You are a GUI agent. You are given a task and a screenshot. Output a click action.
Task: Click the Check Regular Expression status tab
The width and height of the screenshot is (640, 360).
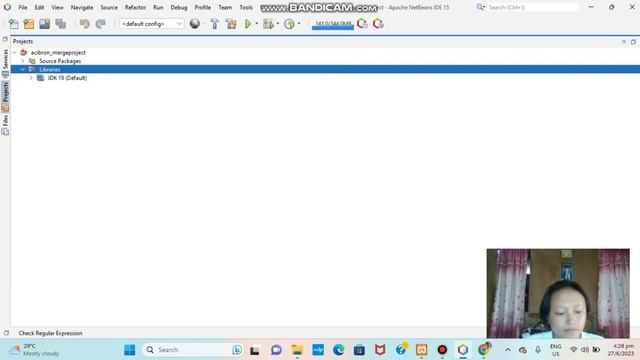[x=50, y=333]
